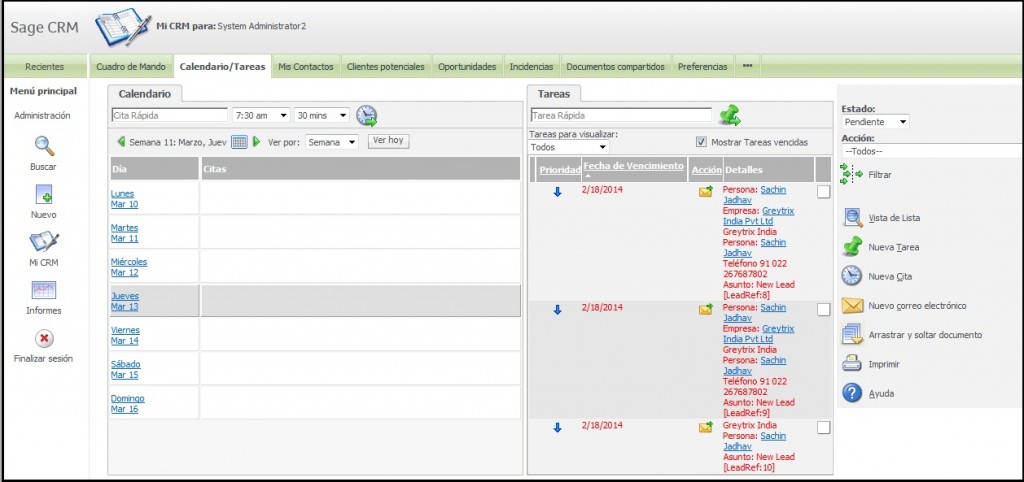Click the quick appointment clock icon
The width and height of the screenshot is (1024, 482).
point(366,116)
